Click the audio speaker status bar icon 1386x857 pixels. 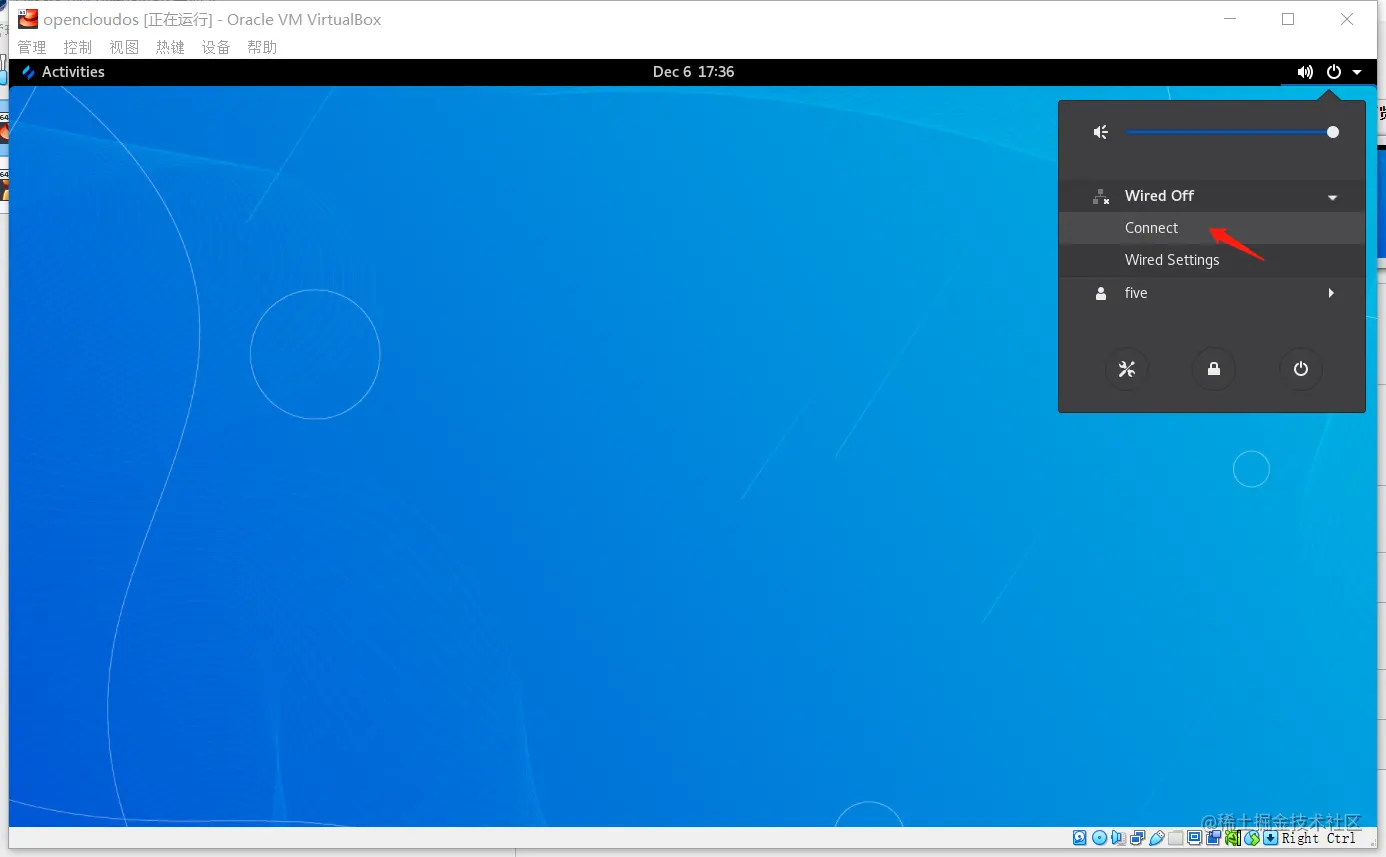tap(1119, 838)
